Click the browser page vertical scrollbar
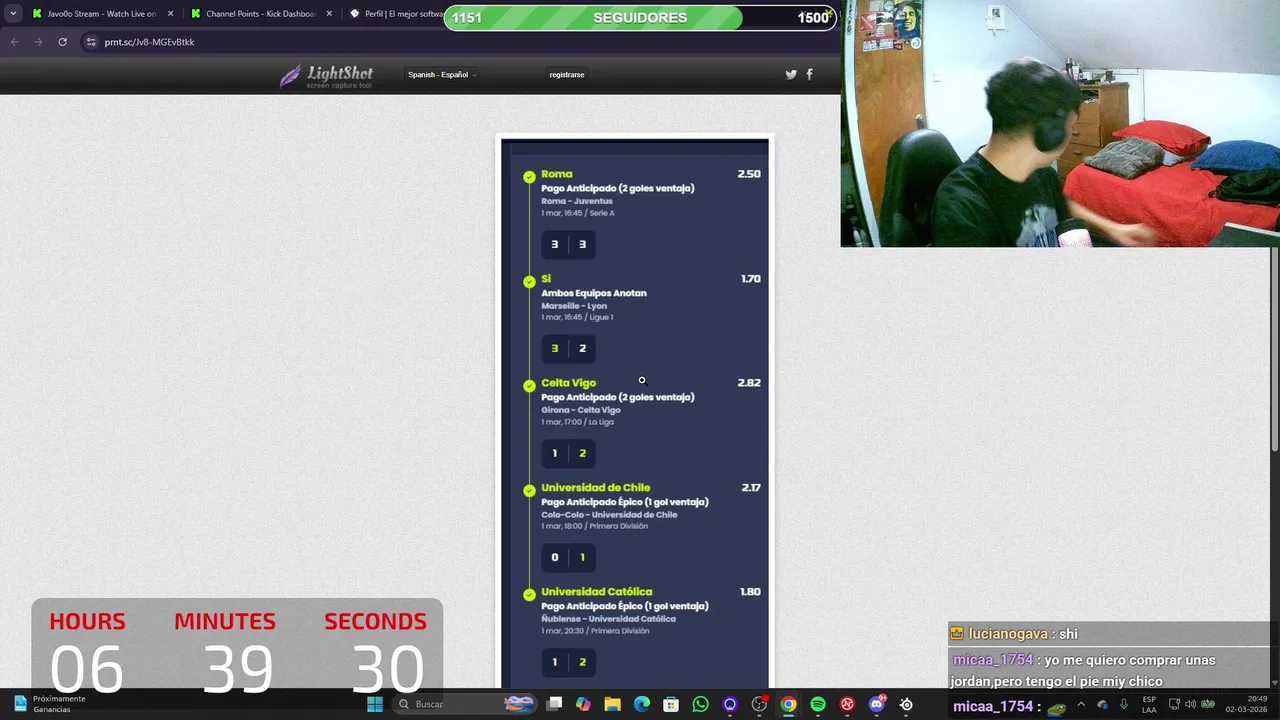The image size is (1280, 720). (x=1274, y=350)
